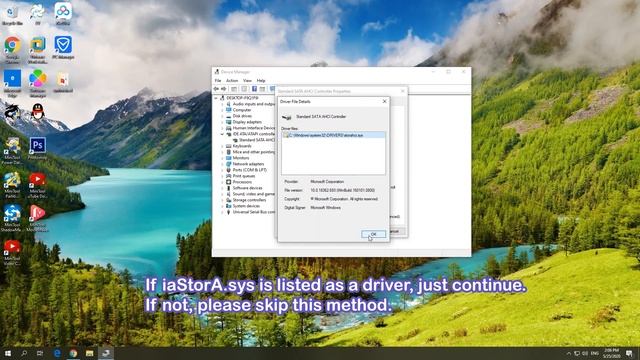Expand the Keyboards category

tap(222, 146)
